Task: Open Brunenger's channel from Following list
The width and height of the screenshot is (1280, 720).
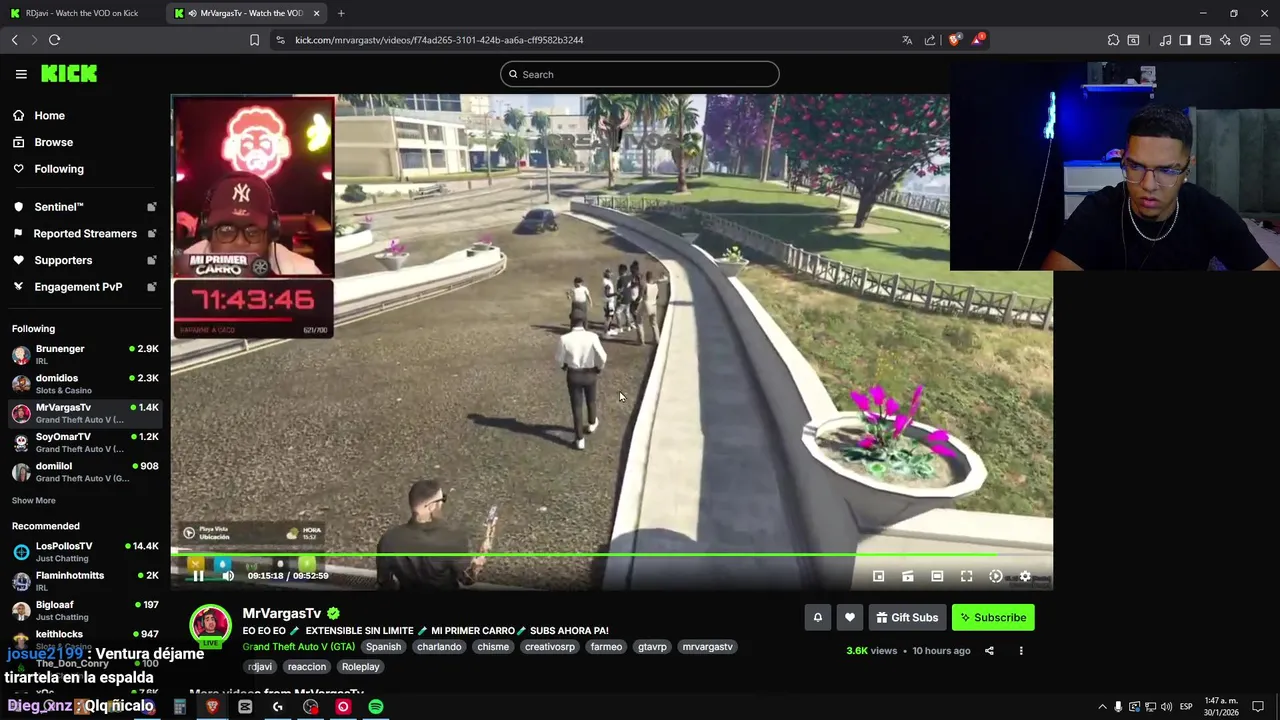Action: (85, 354)
